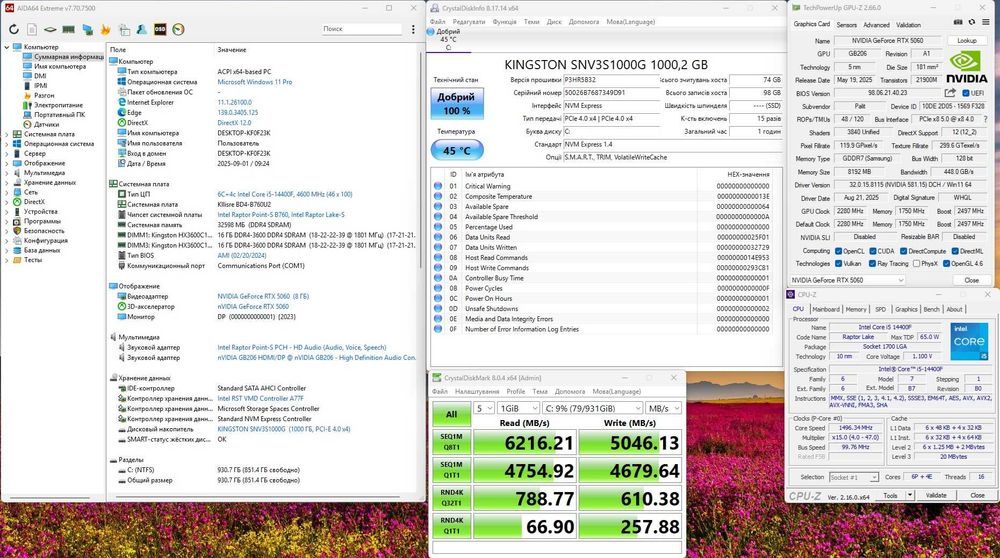Click the Bus Interface question mark in GPU-Z
Viewport: 1000px width, 558px height.
985,119
